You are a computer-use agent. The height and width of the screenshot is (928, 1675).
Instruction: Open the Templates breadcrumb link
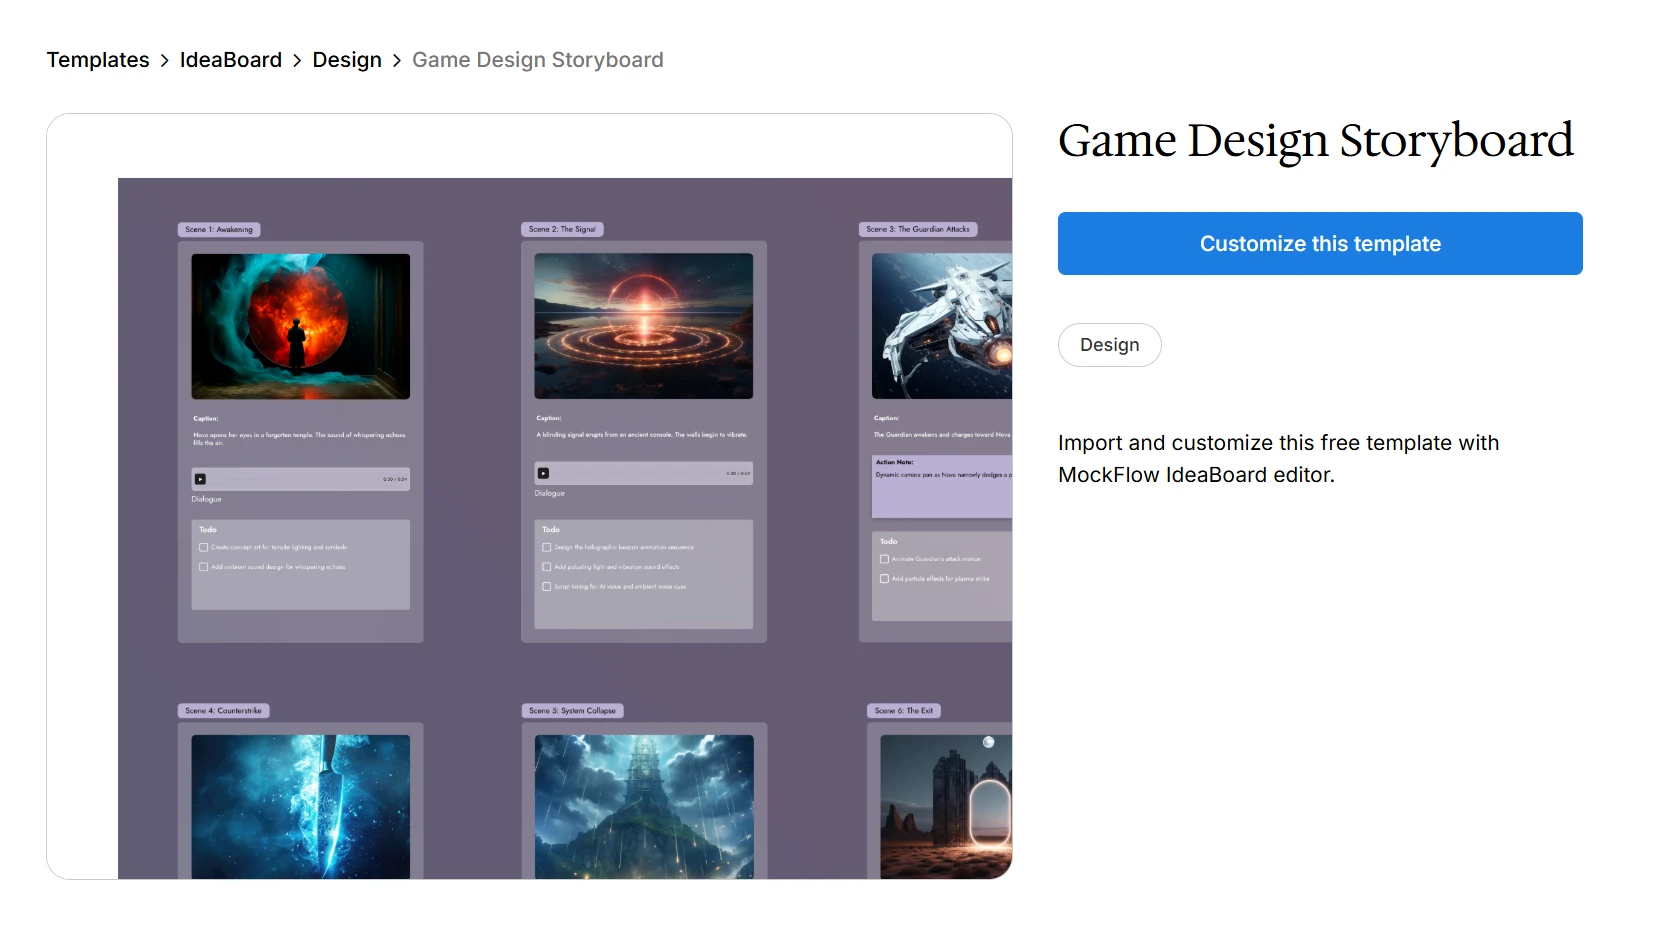click(98, 60)
